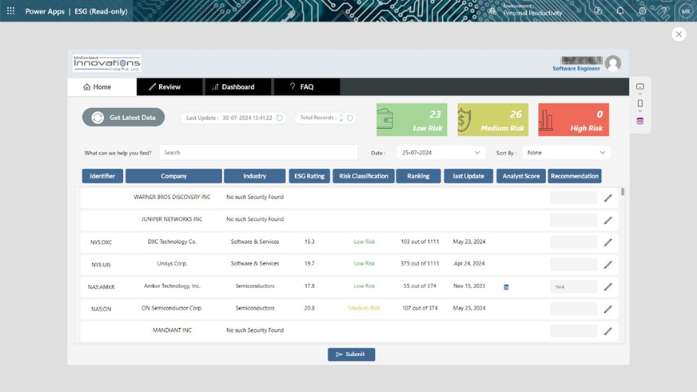Click the Innovations company logo
This screenshot has height=392, width=697.
coord(107,64)
